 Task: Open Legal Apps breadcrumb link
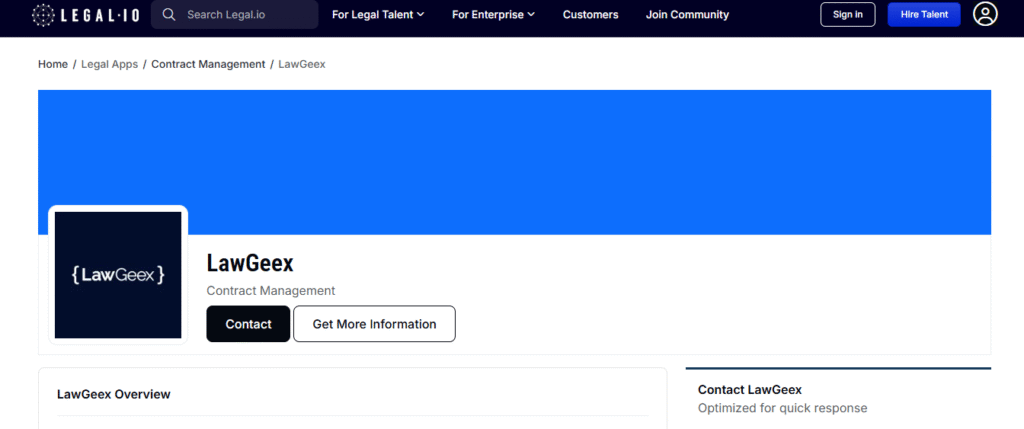tap(110, 64)
